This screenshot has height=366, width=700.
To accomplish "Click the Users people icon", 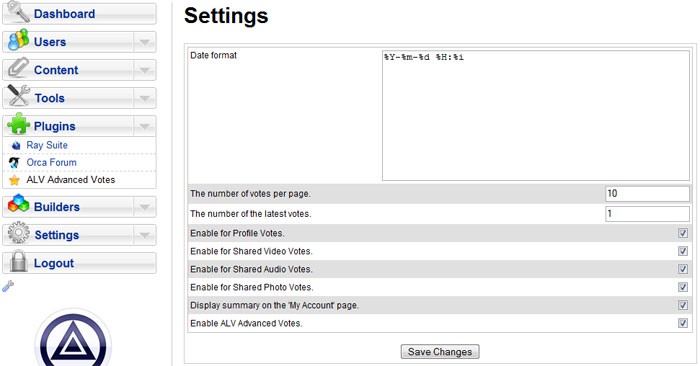I will tap(18, 40).
